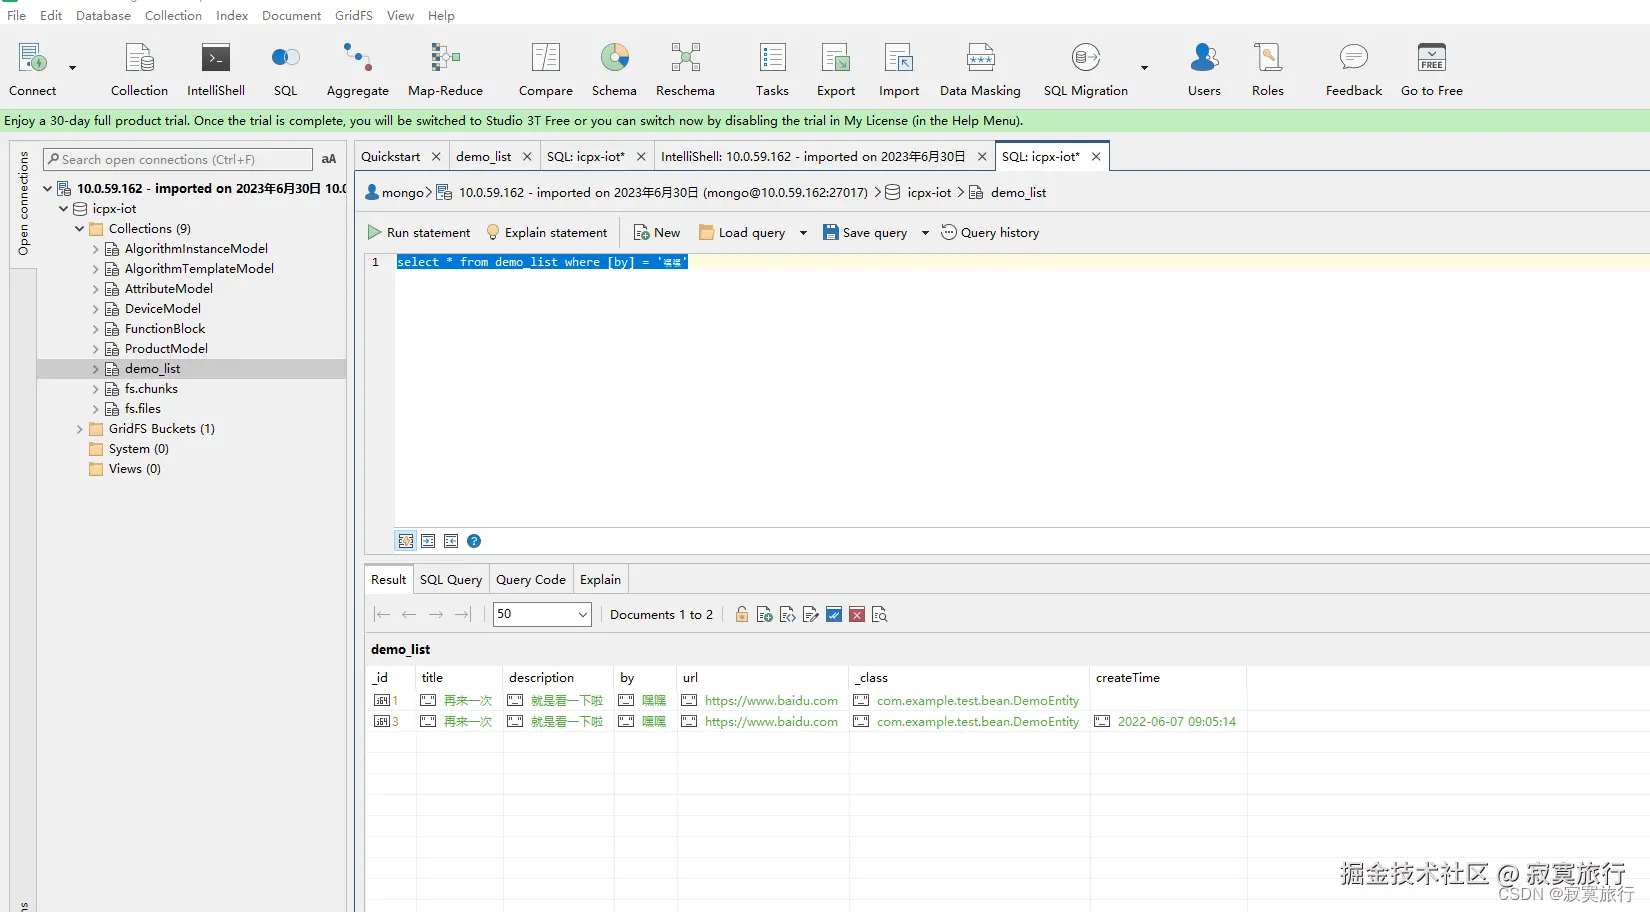Collapse the 10.0.59.162 connection node
This screenshot has width=1650, height=912.
coord(47,188)
